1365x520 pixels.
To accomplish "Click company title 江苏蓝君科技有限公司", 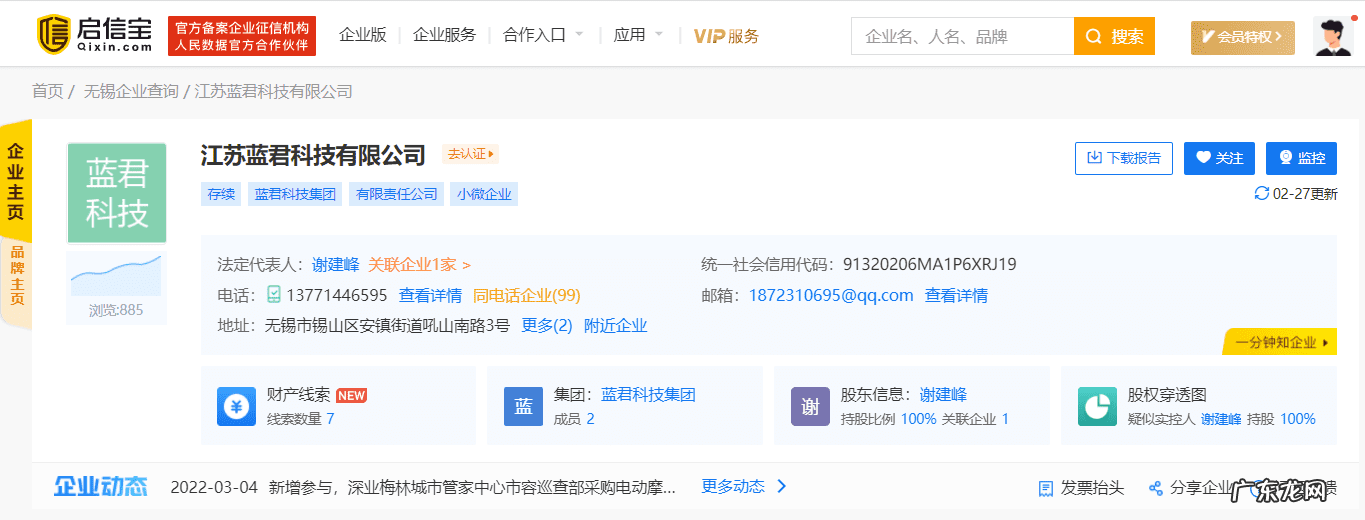I will (313, 155).
